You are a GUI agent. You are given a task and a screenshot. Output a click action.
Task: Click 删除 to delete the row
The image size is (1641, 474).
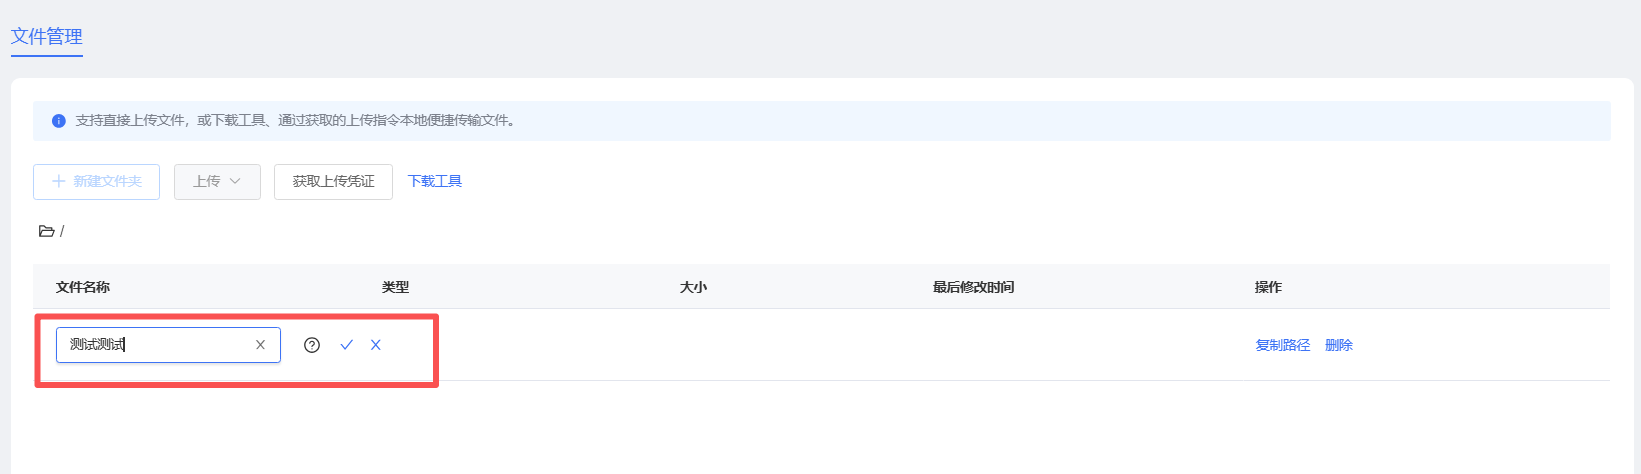[1339, 345]
